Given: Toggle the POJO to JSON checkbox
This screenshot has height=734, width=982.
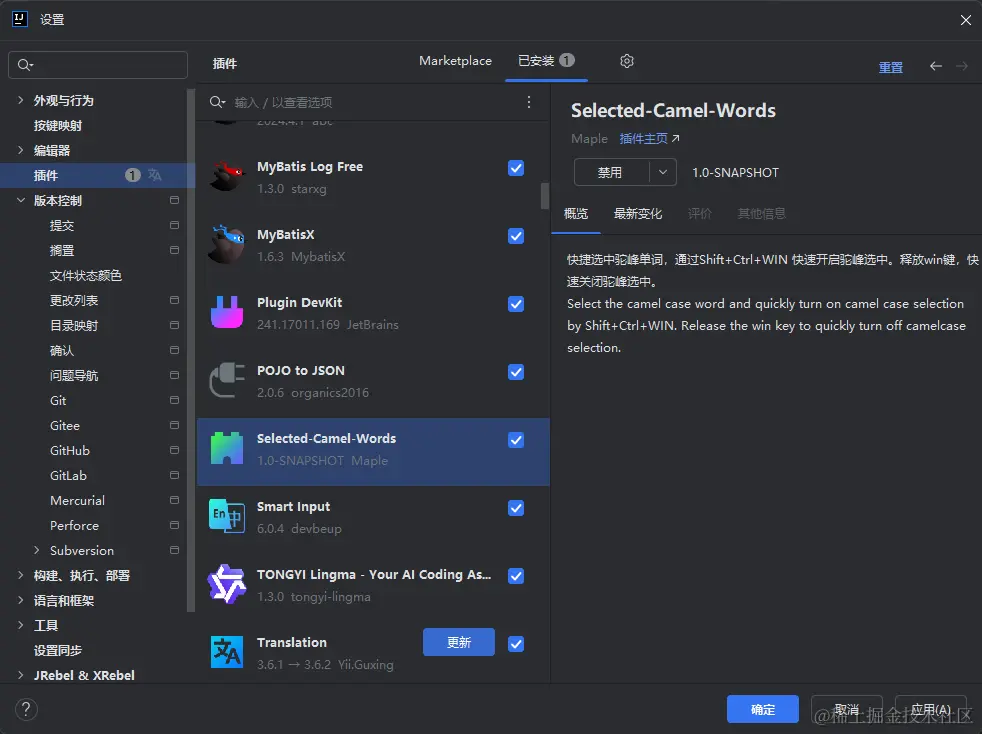Looking at the screenshot, I should point(516,372).
